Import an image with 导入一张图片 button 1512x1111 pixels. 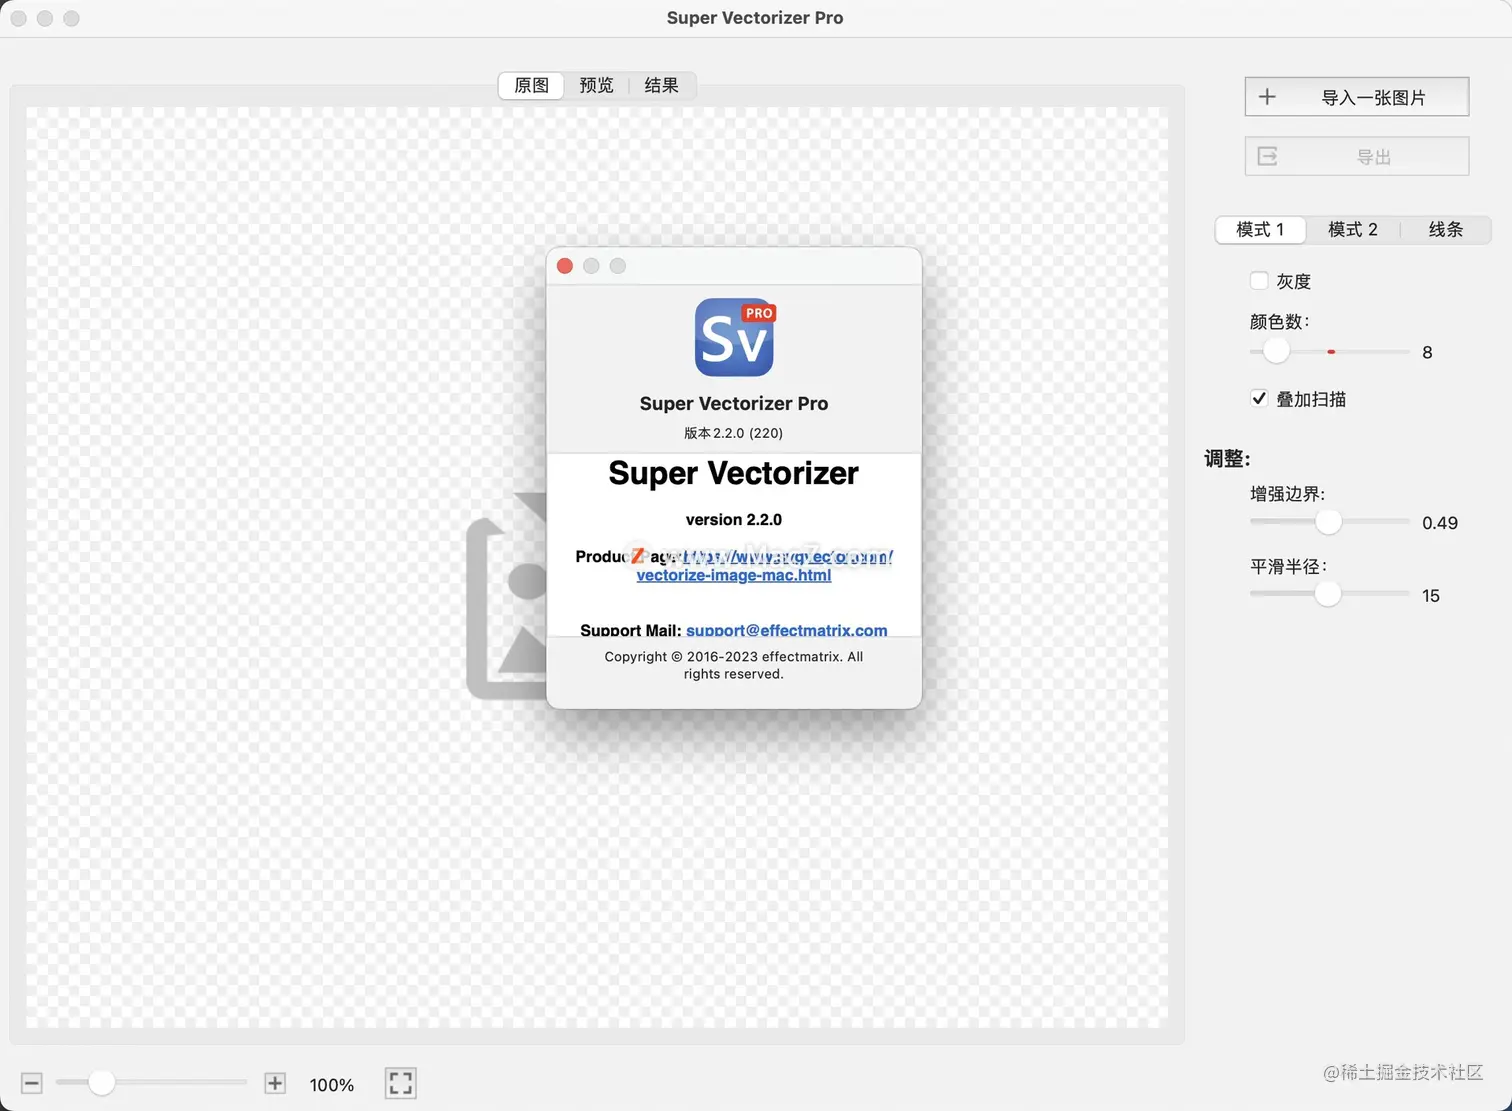point(1357,97)
